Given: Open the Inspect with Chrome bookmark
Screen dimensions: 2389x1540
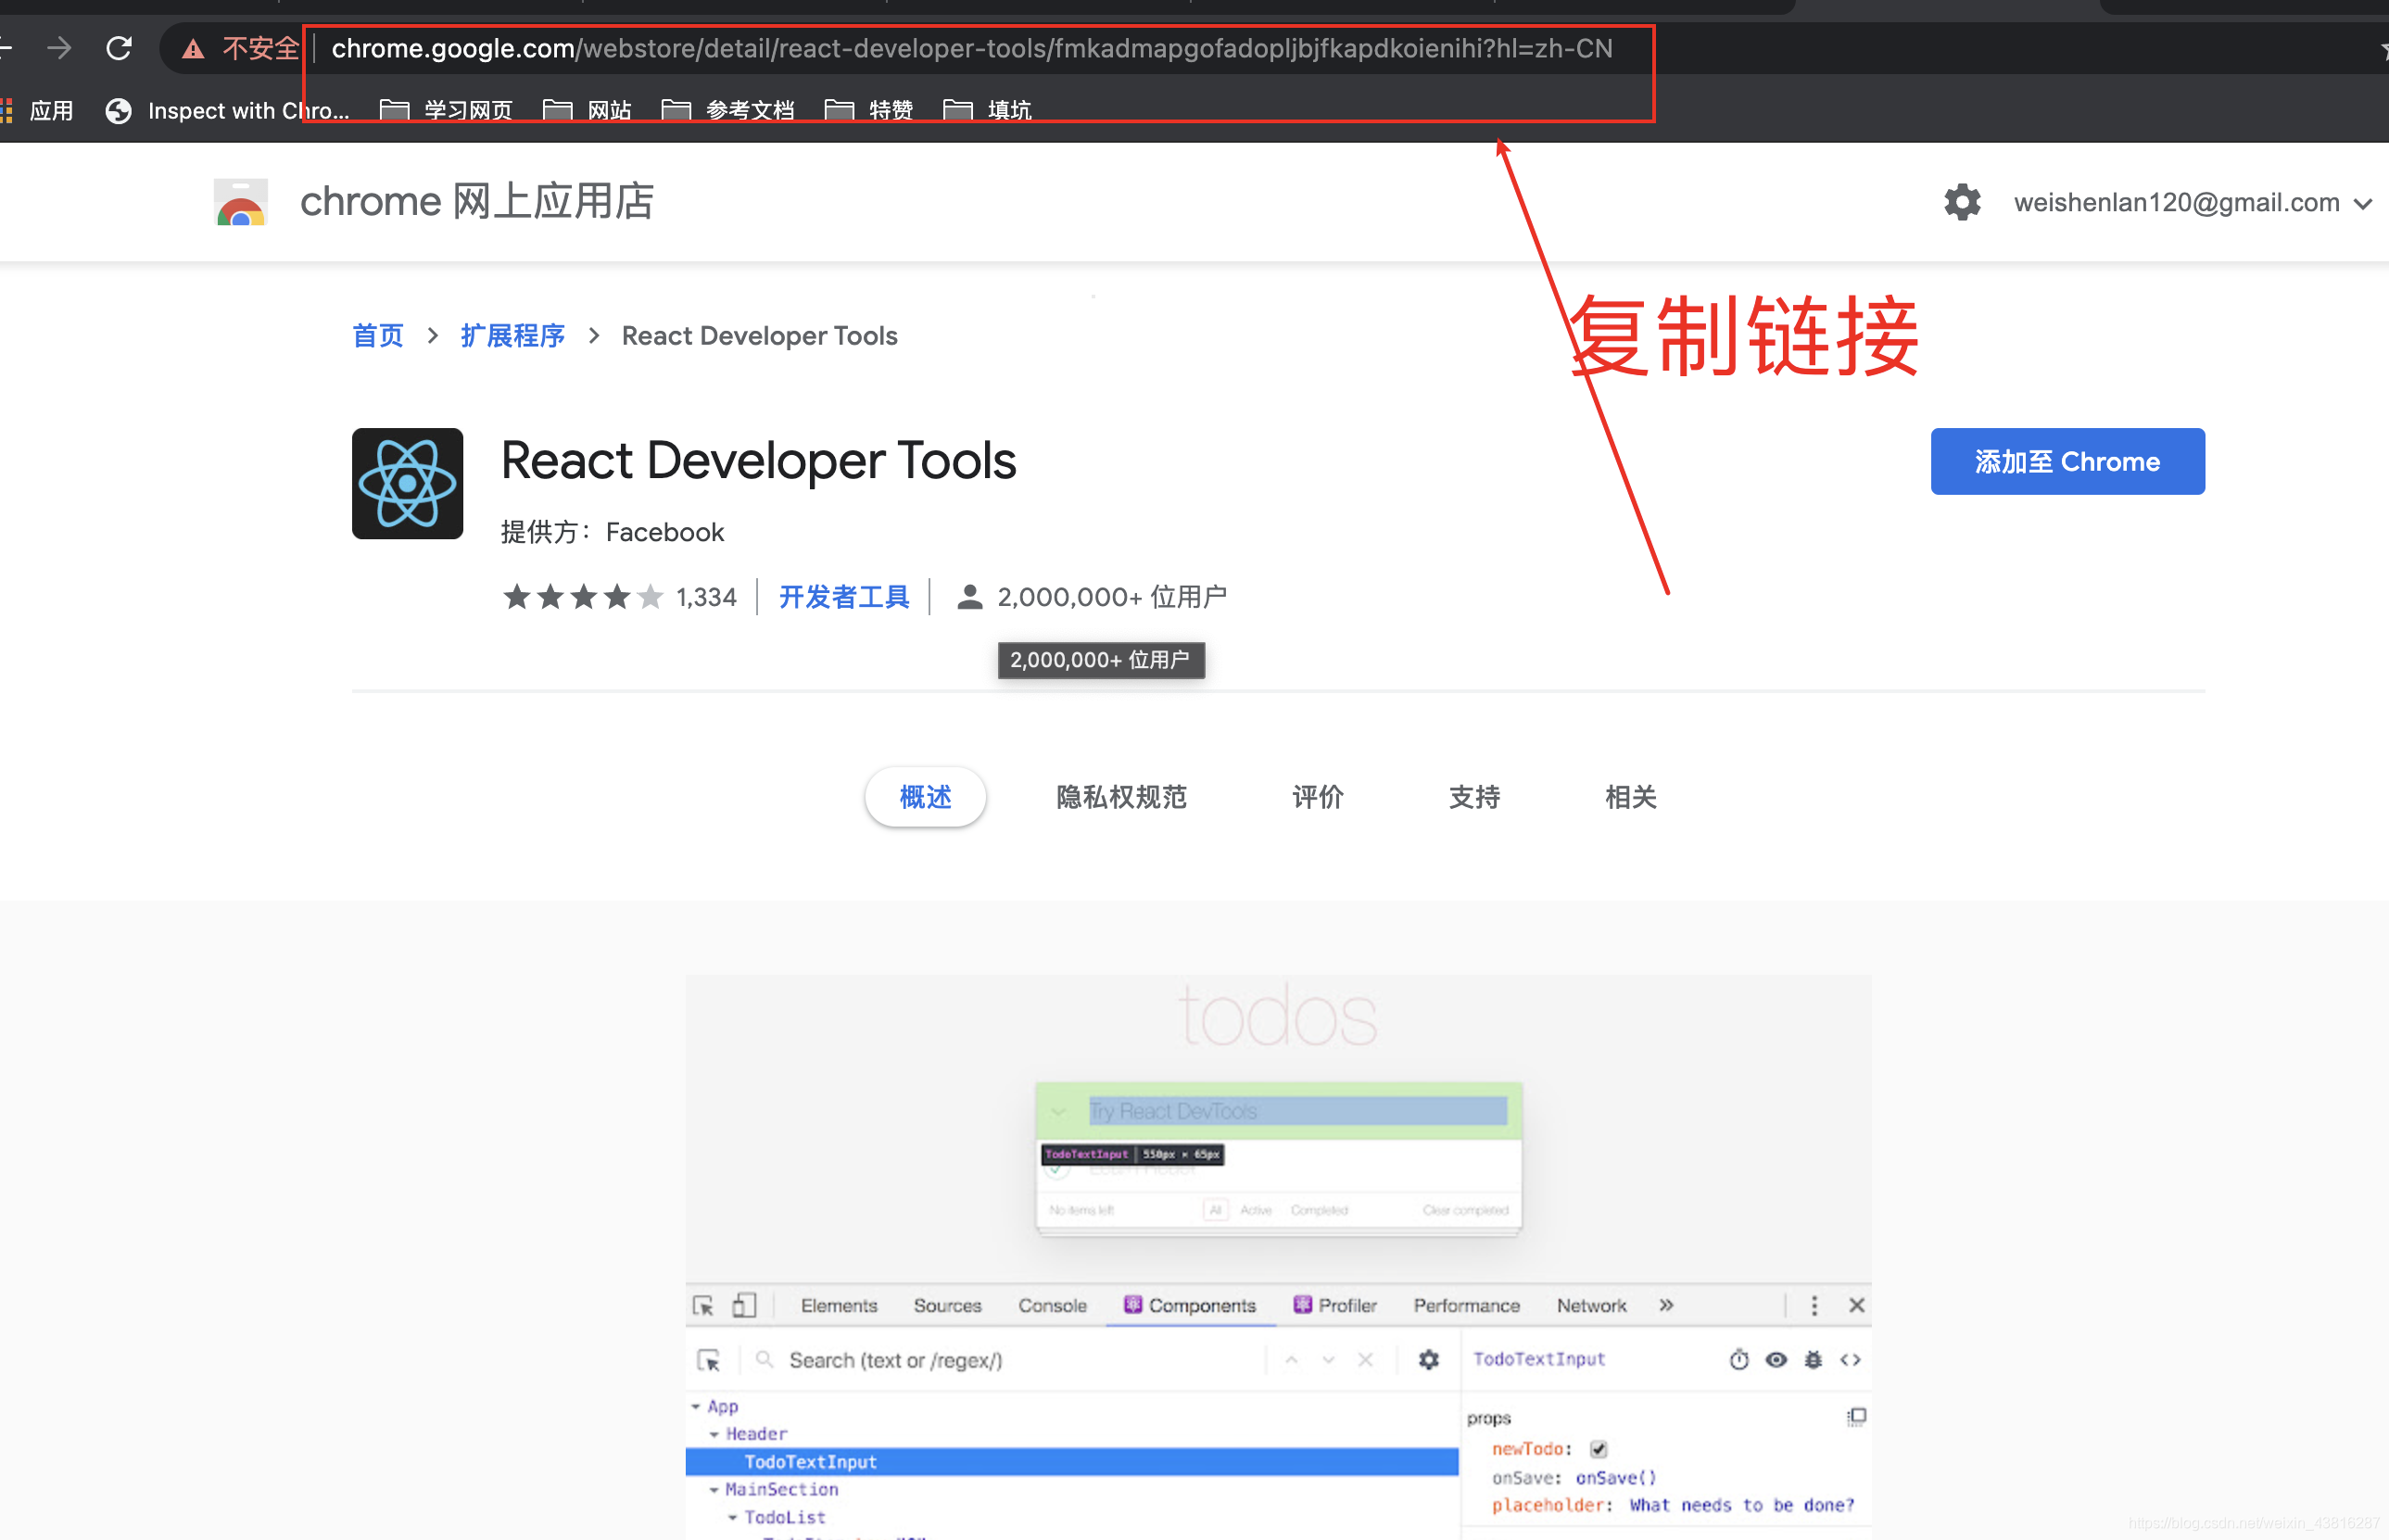Looking at the screenshot, I should coord(228,110).
